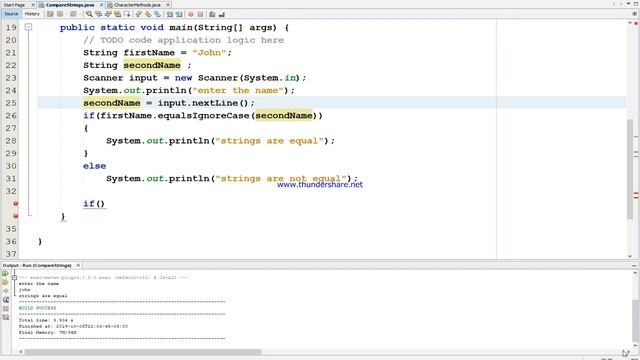Click the greyed arrow icon in Output sidebar
The image size is (640, 360).
pyautogui.click(x=6, y=291)
